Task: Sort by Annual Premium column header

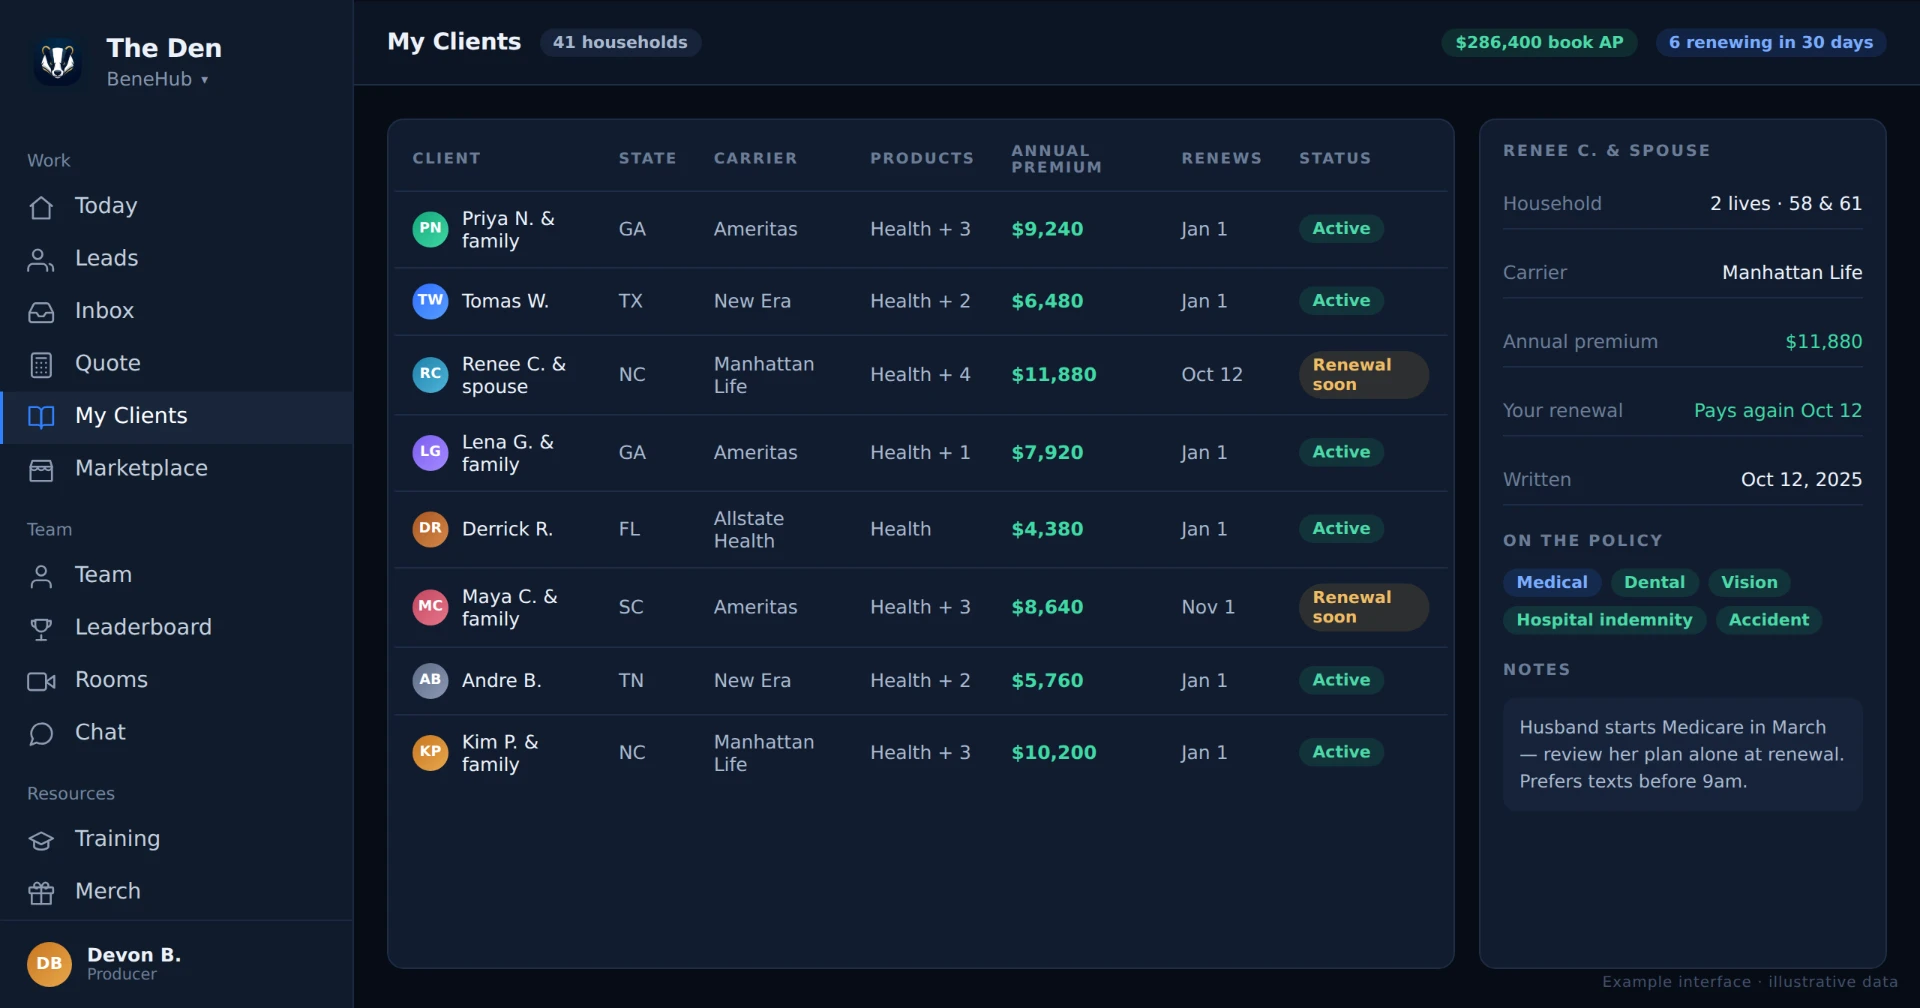Action: (x=1056, y=159)
